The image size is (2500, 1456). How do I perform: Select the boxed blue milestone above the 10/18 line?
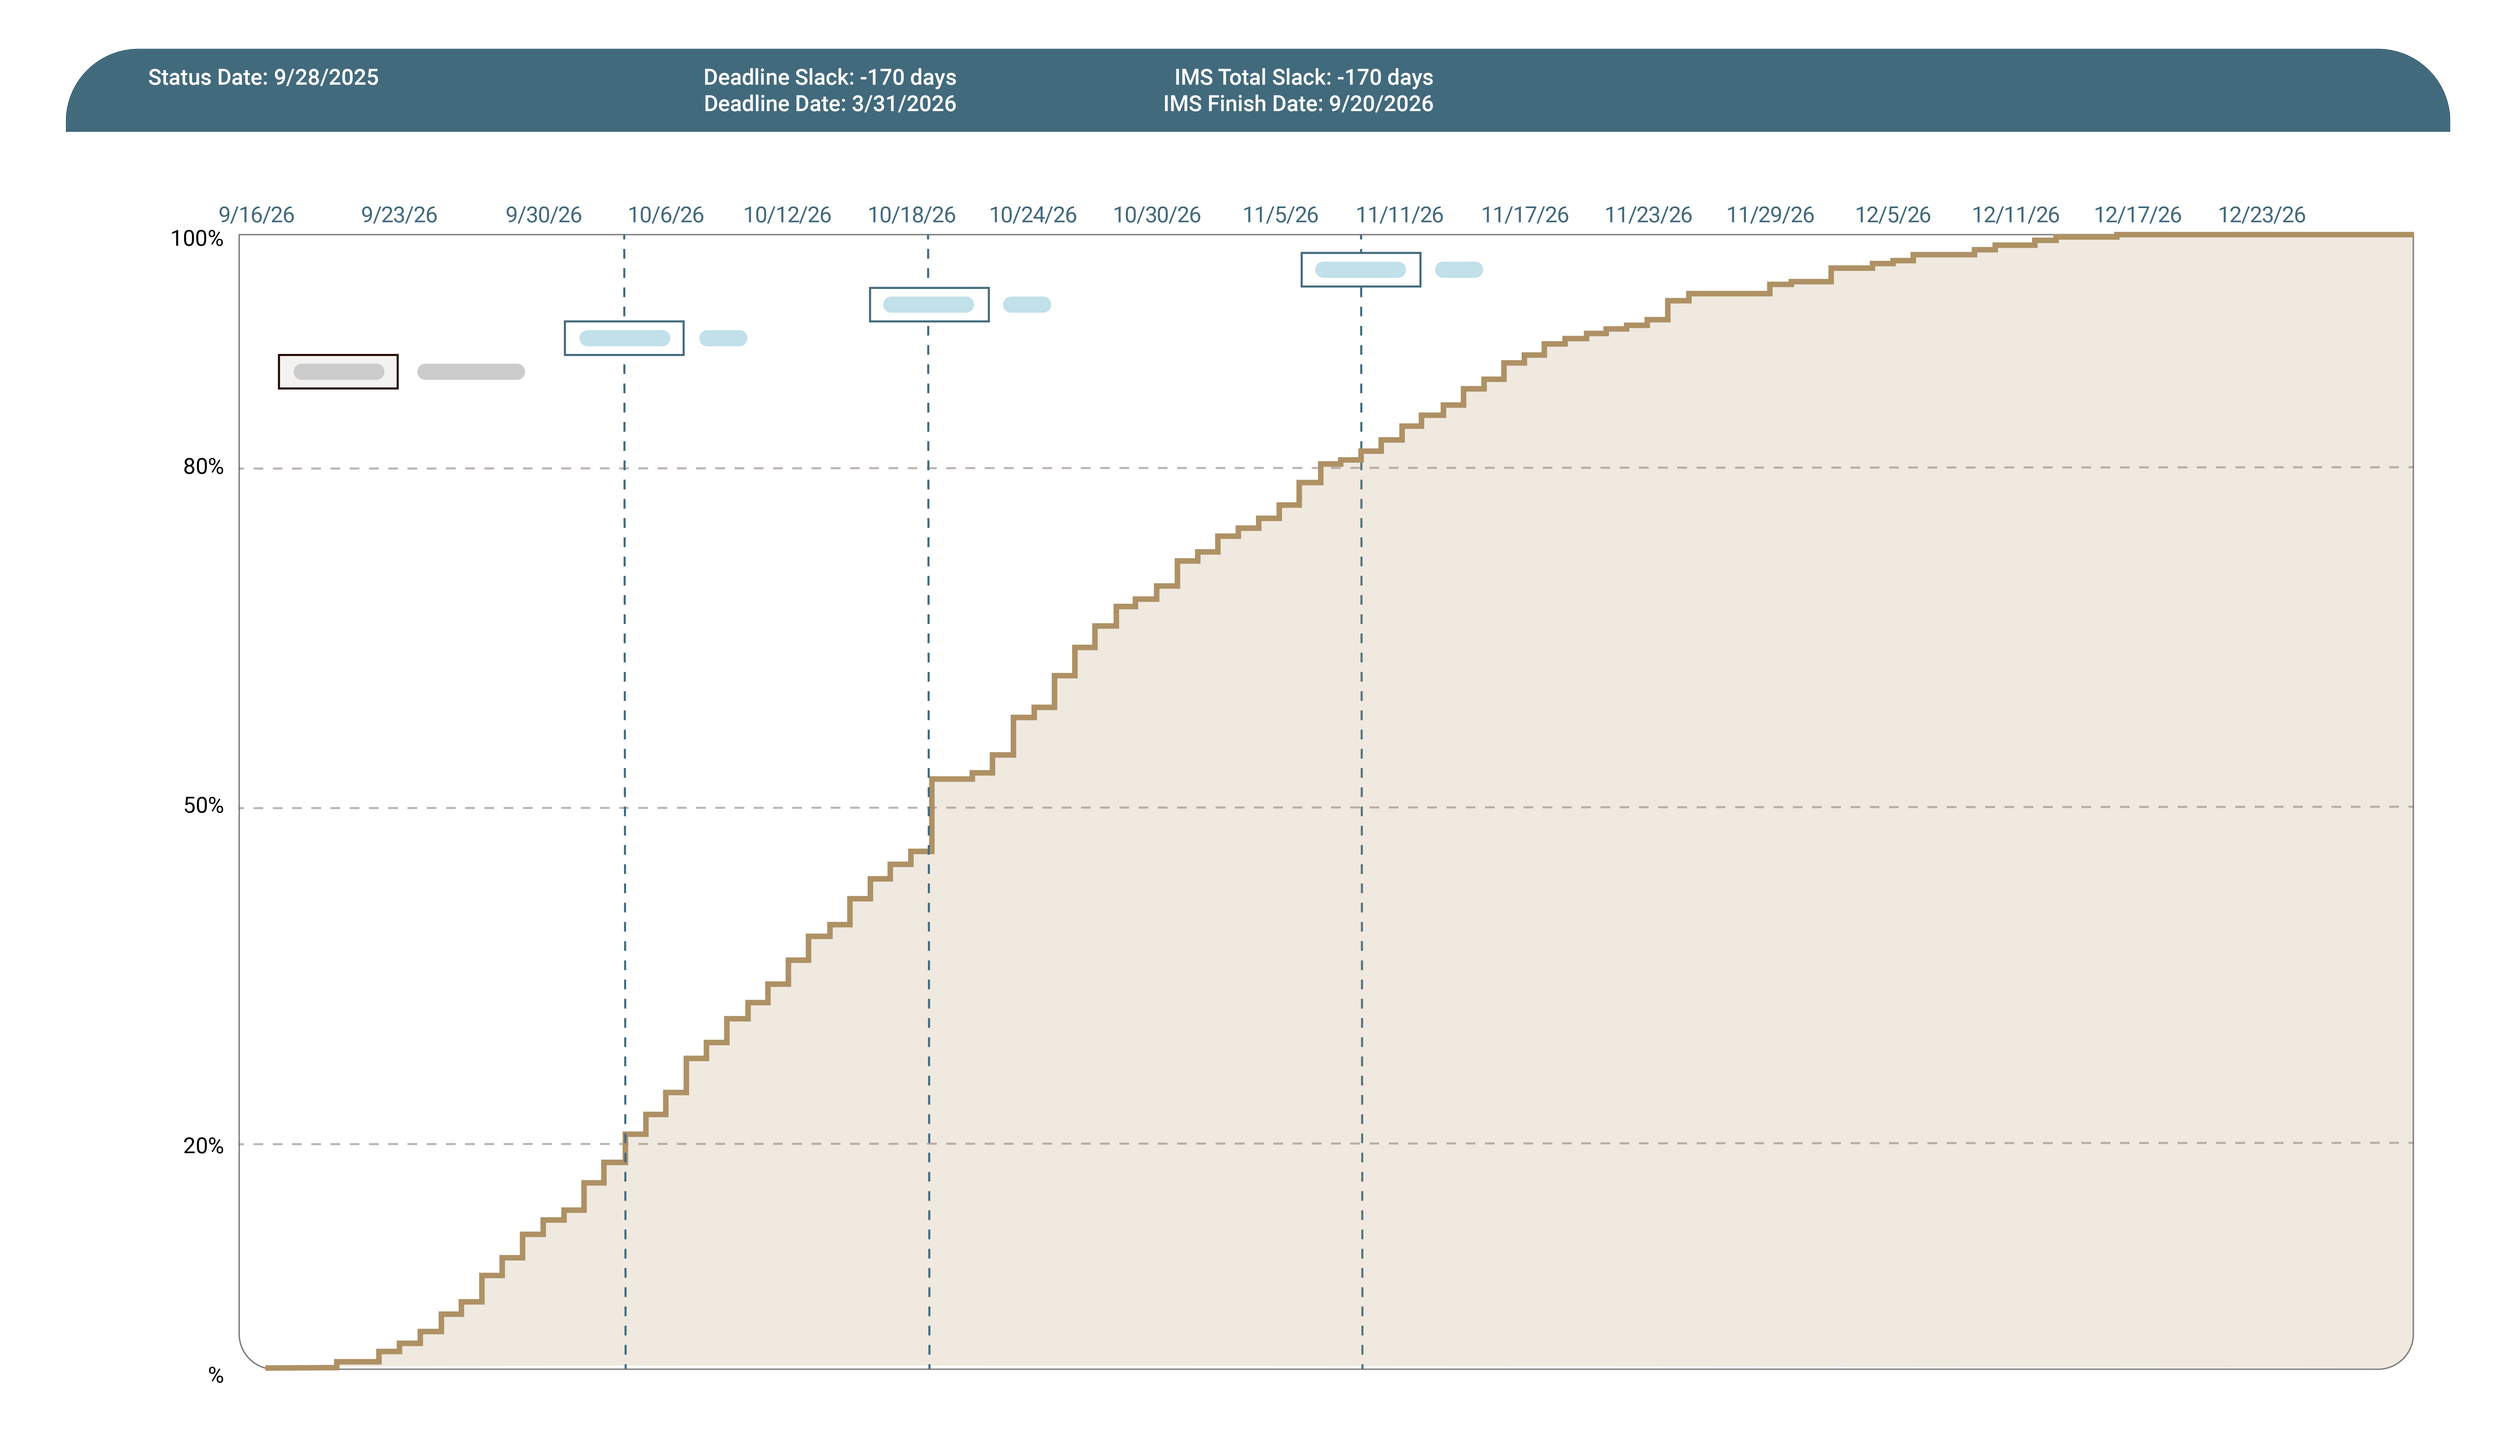click(x=929, y=303)
